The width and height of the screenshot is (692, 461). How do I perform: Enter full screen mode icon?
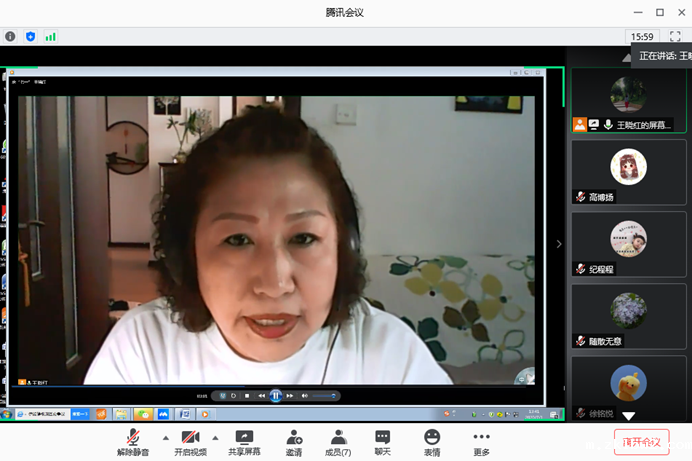coord(675,36)
